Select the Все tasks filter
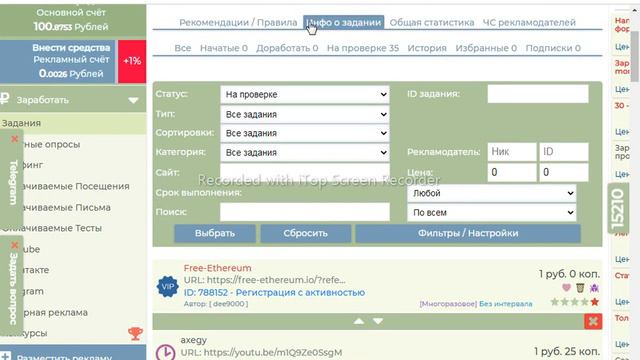 (182, 48)
